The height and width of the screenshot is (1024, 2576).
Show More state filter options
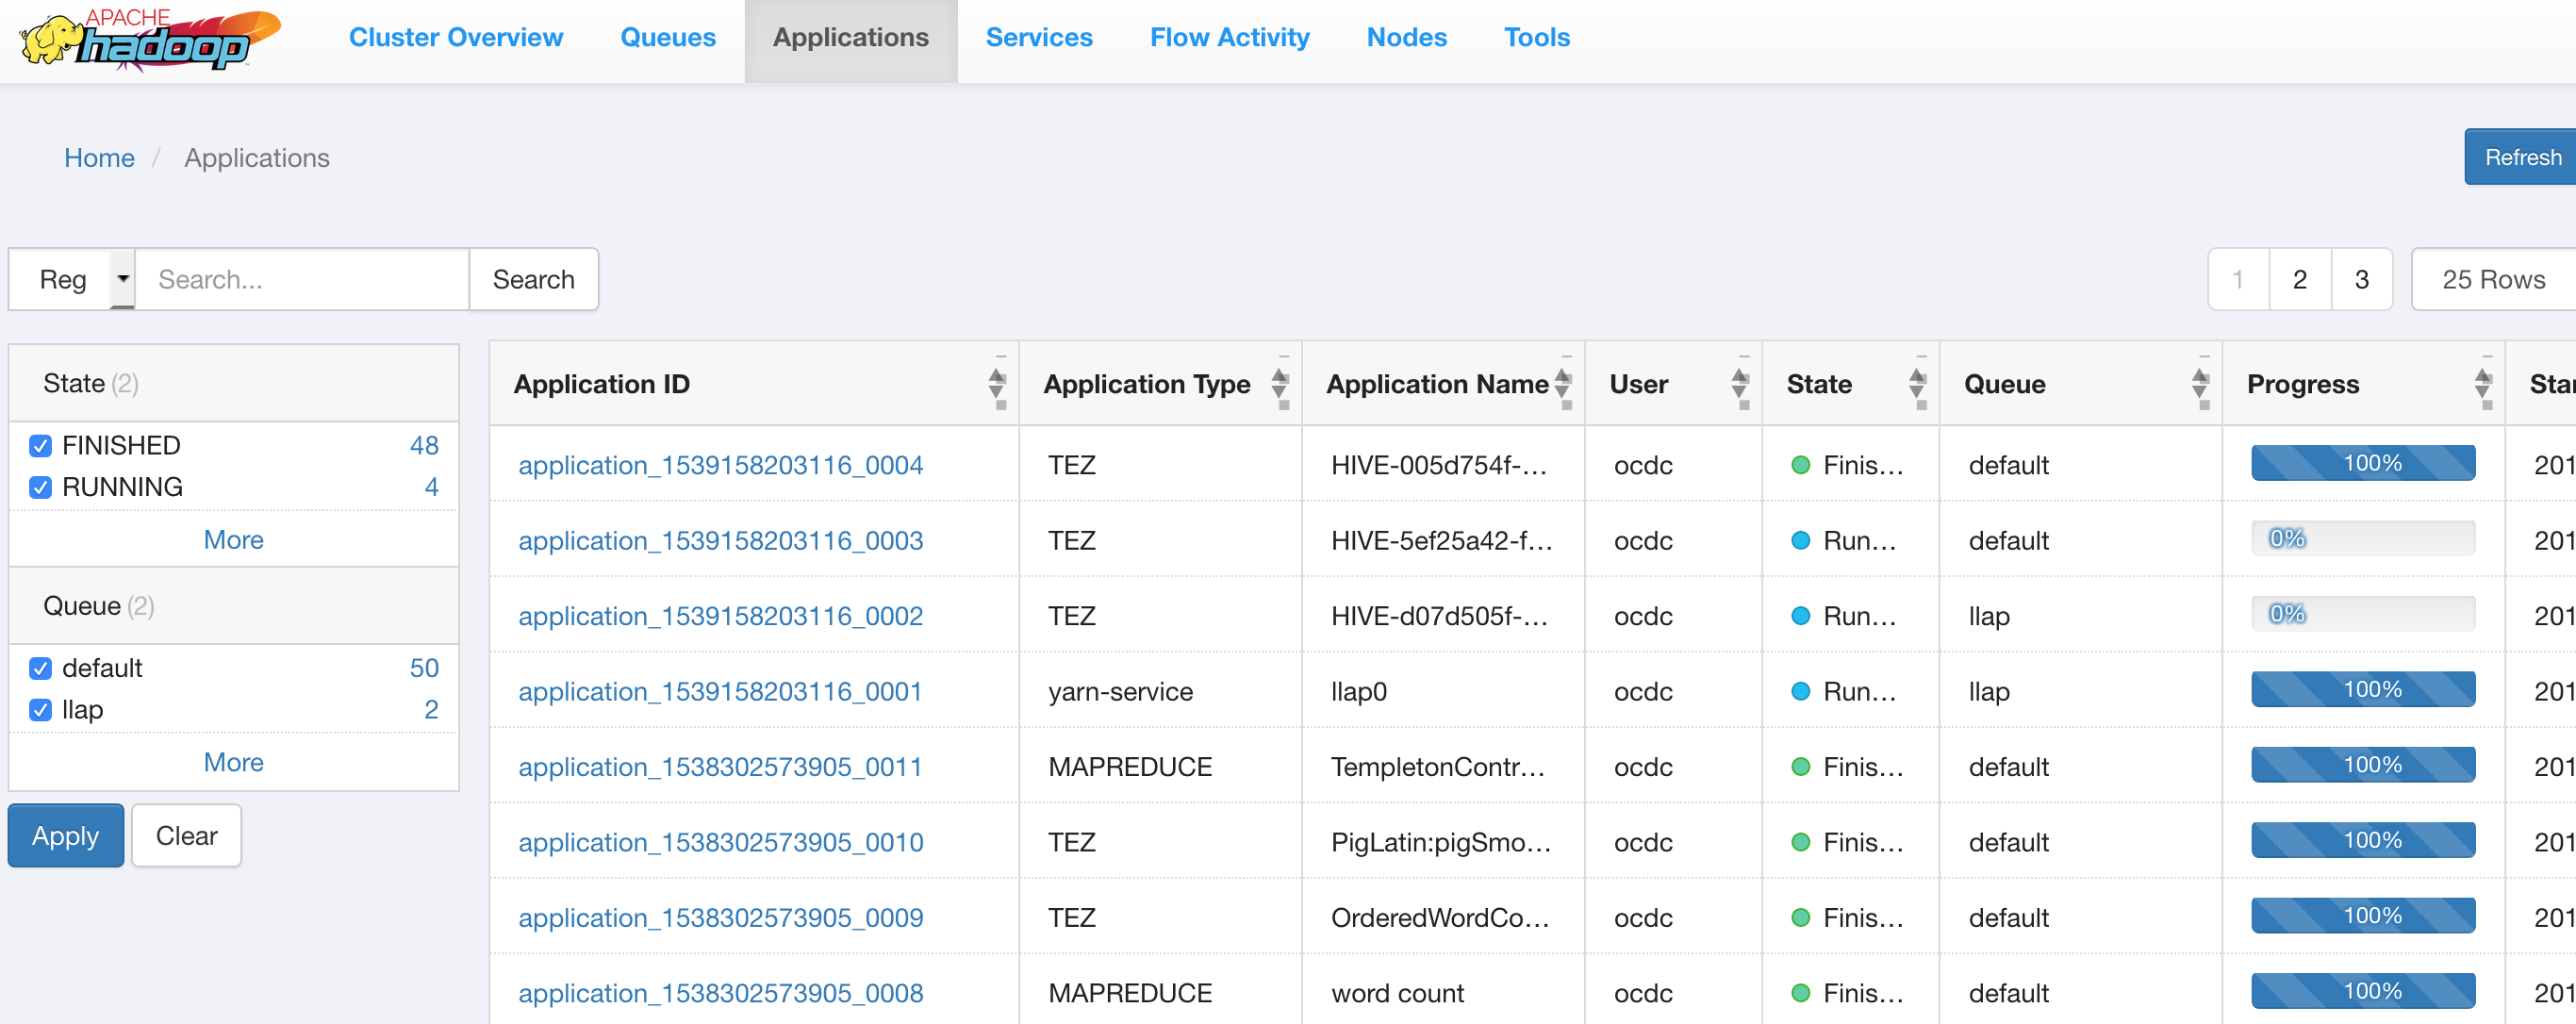point(233,540)
